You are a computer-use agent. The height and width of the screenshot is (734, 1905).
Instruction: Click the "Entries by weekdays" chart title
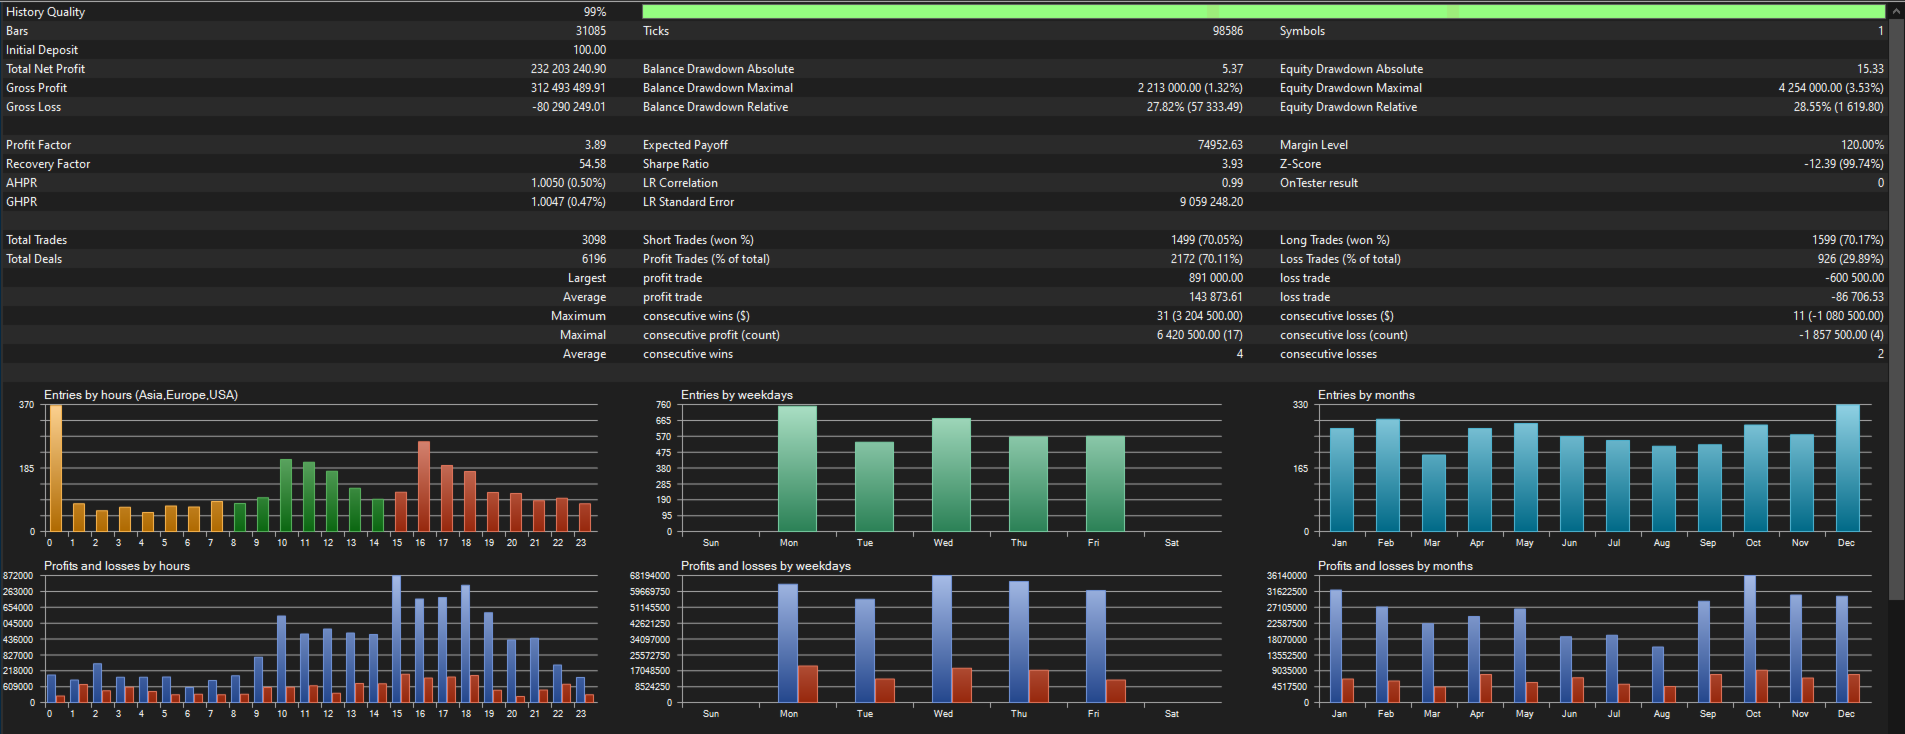[737, 395]
